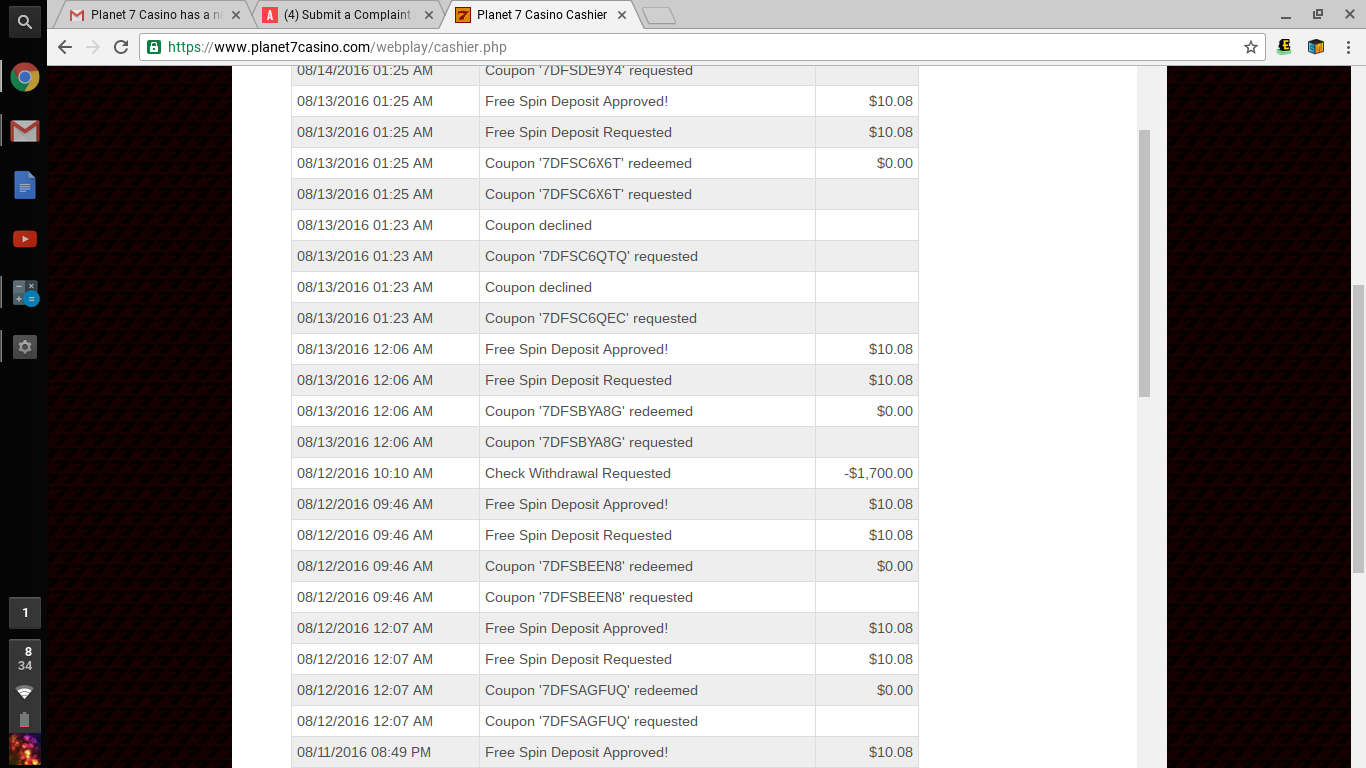This screenshot has height=768, width=1366.
Task: Click 'Coupon '7DFSDE9Y4' requested' text
Action: tap(589, 71)
